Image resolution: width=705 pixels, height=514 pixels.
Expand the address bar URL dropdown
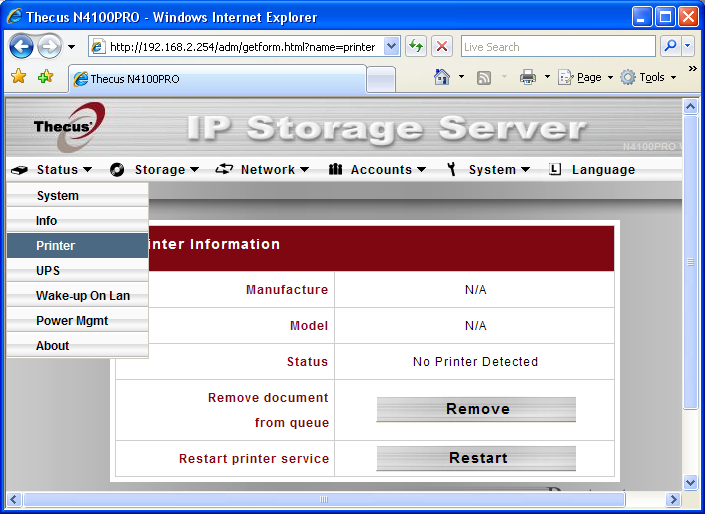pos(391,46)
